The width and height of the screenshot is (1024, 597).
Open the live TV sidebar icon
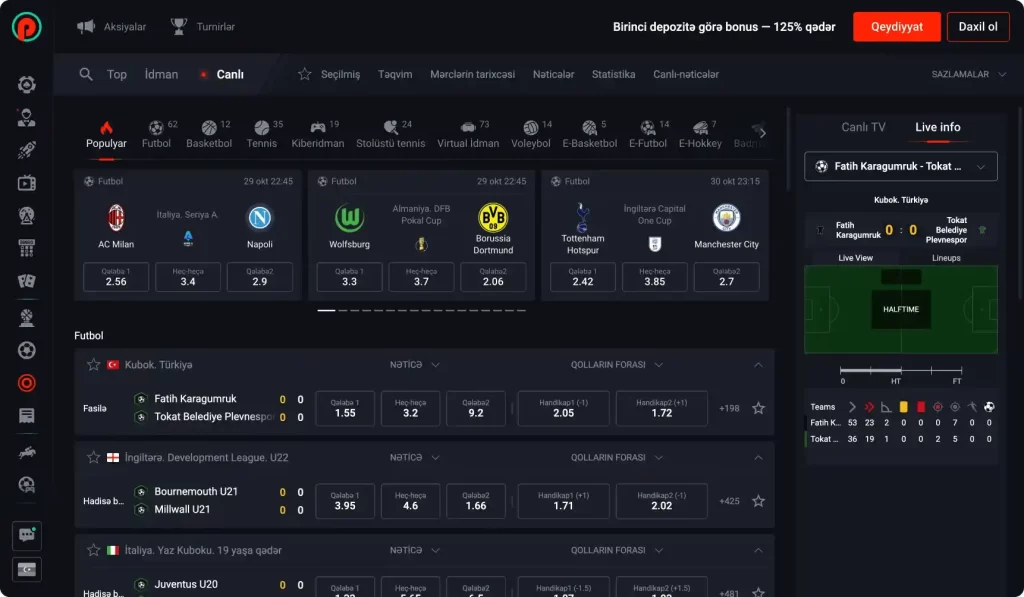tap(27, 183)
